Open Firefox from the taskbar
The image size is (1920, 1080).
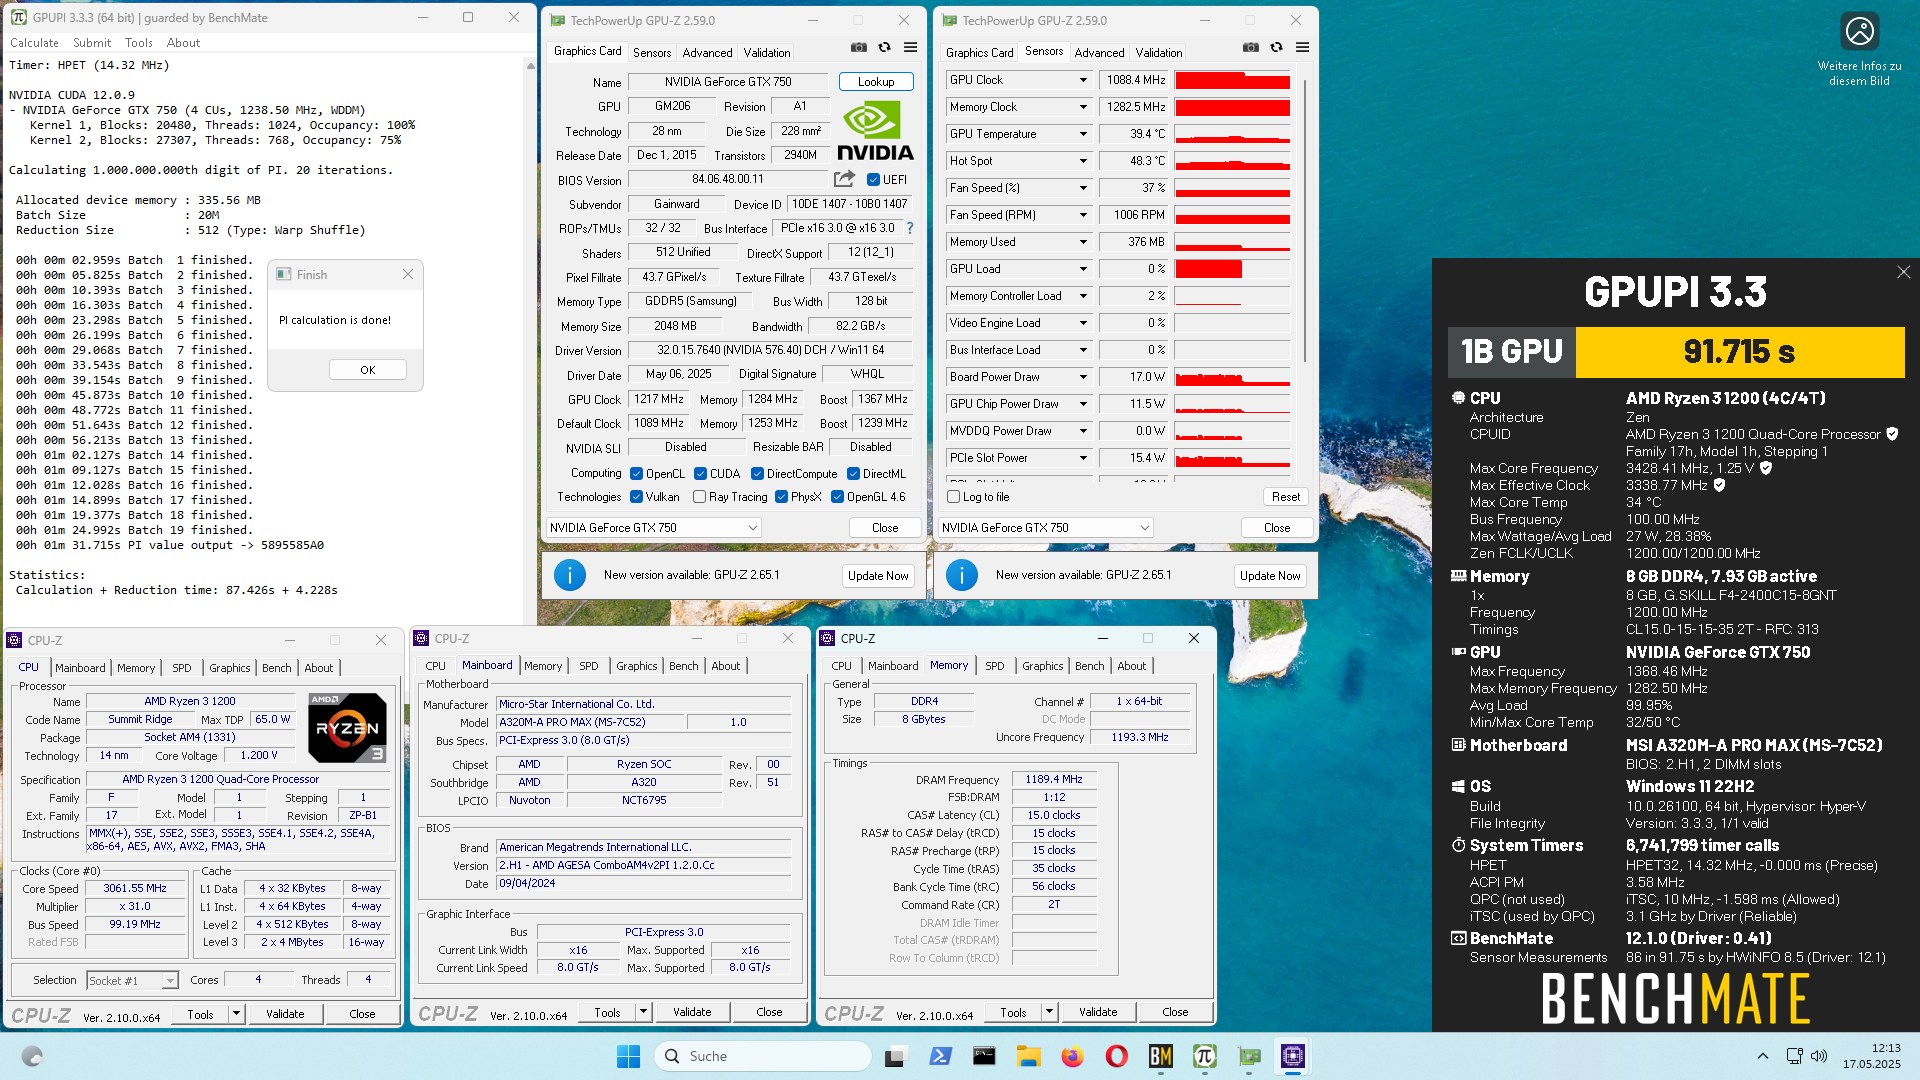click(x=1072, y=1056)
